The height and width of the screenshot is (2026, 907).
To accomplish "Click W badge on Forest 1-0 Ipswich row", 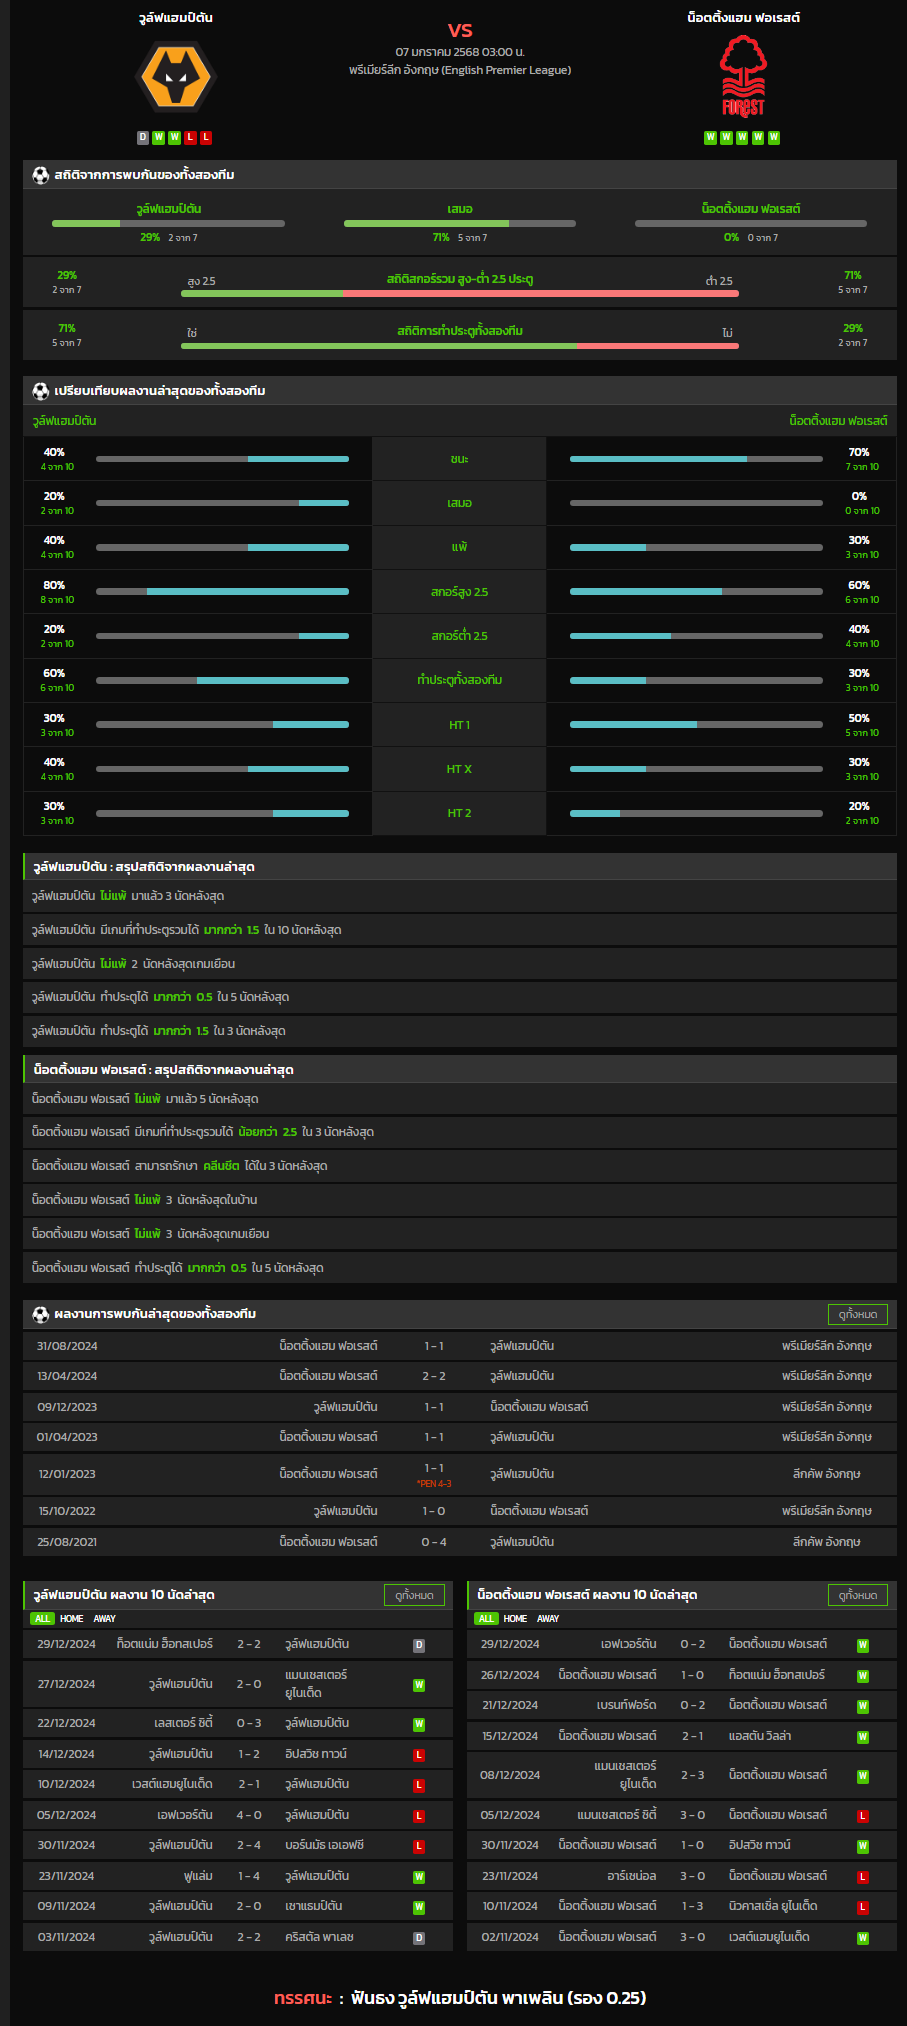I will (x=863, y=1846).
